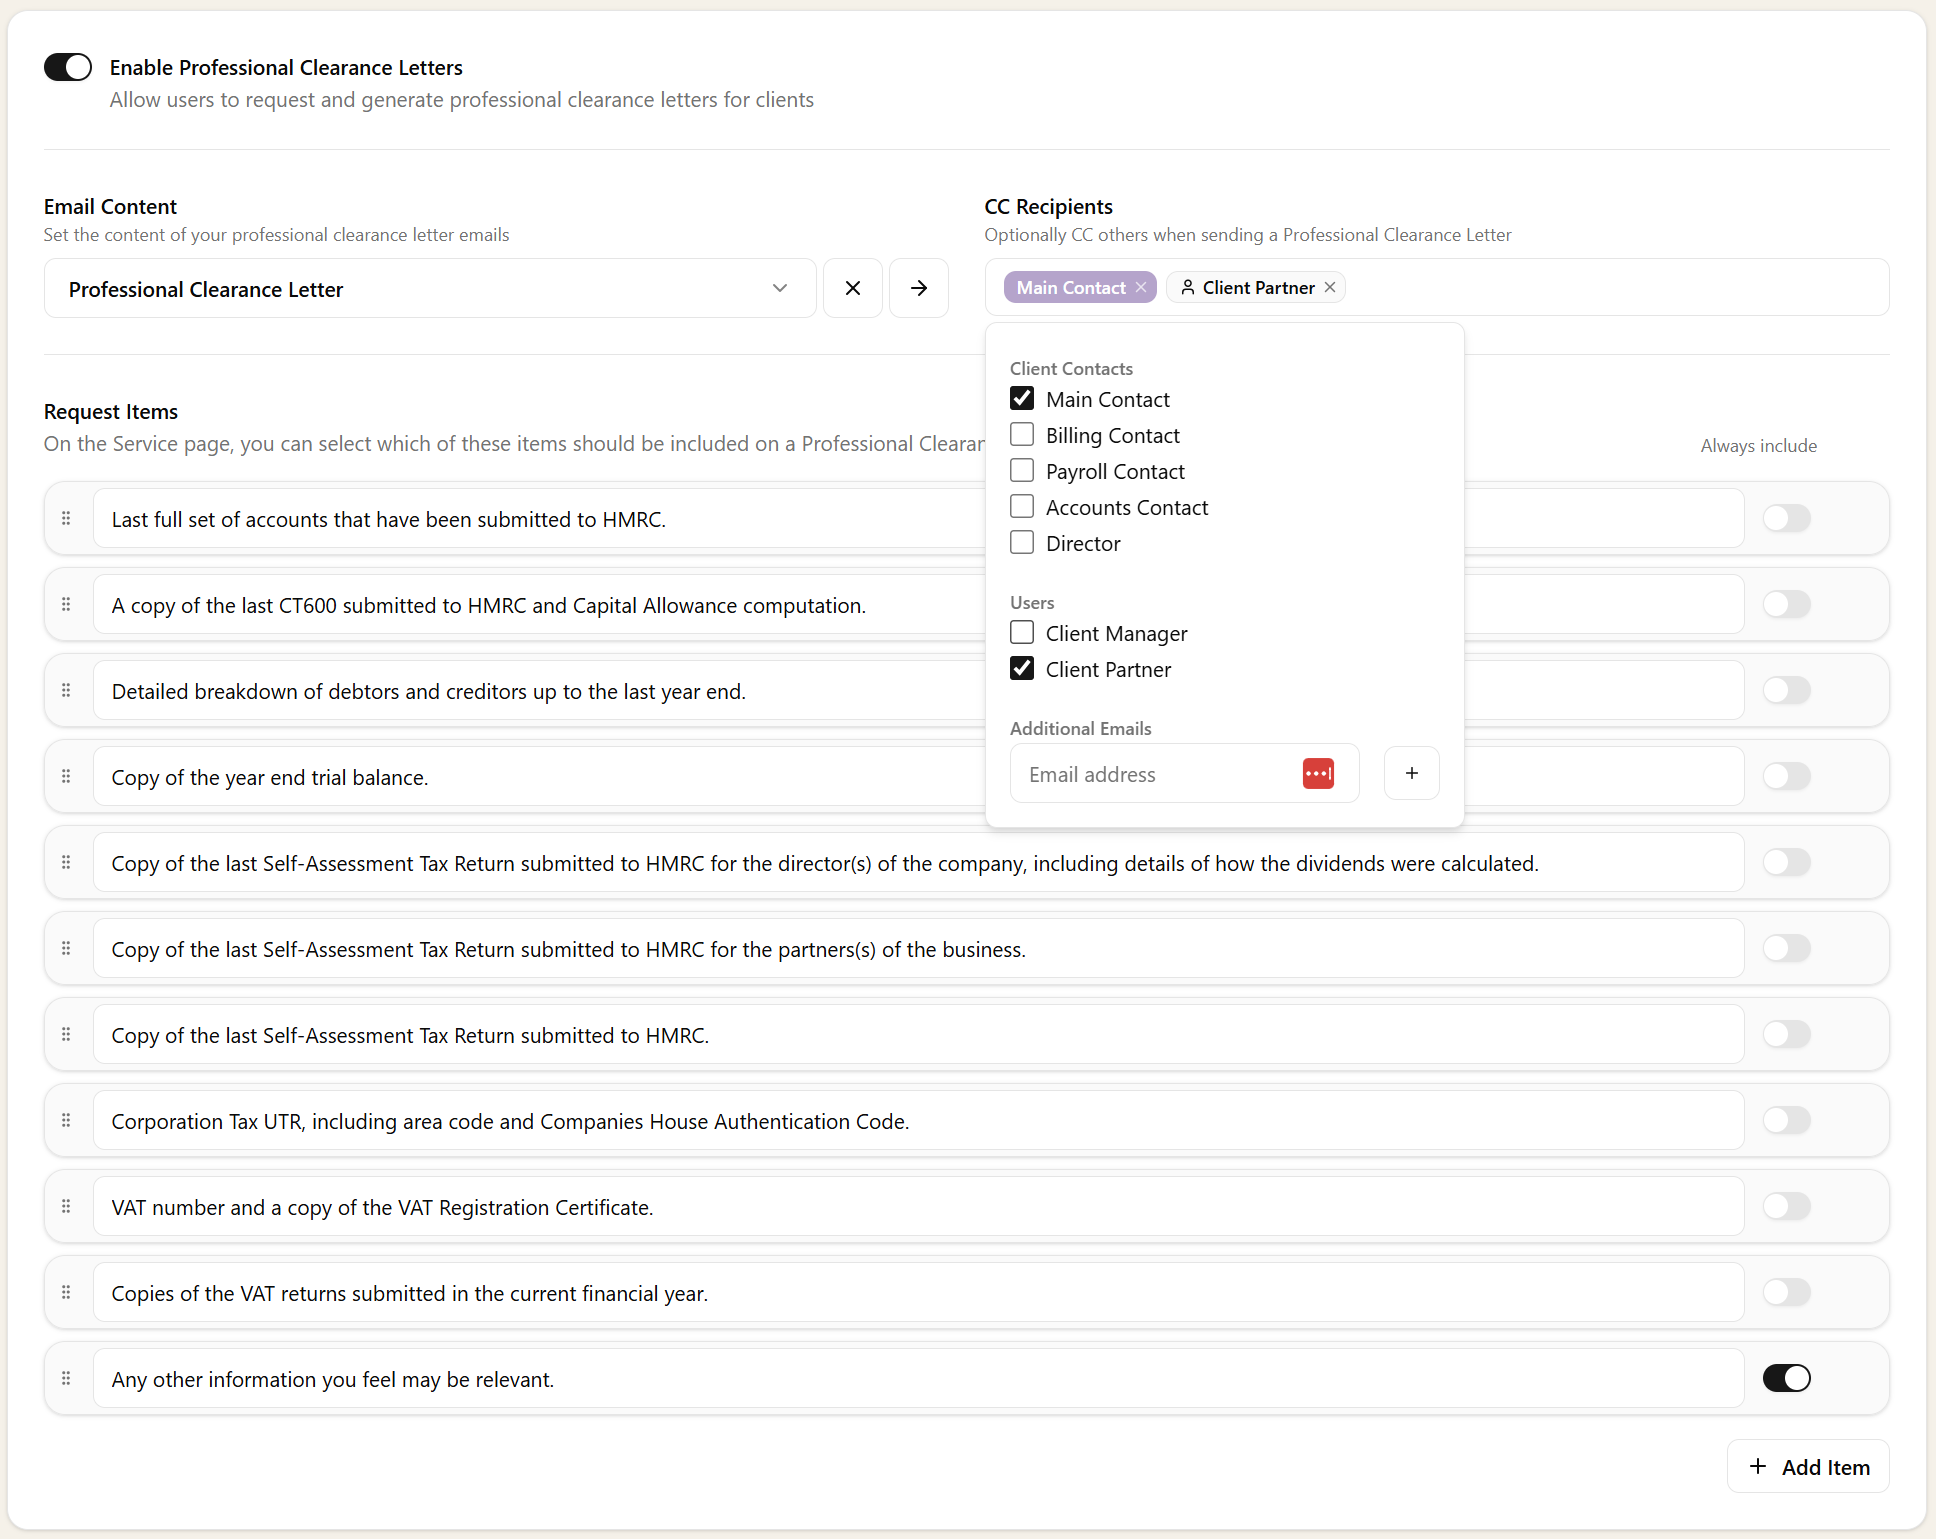Remove the Main Contact chip from CC Recipients

[x=1140, y=287]
